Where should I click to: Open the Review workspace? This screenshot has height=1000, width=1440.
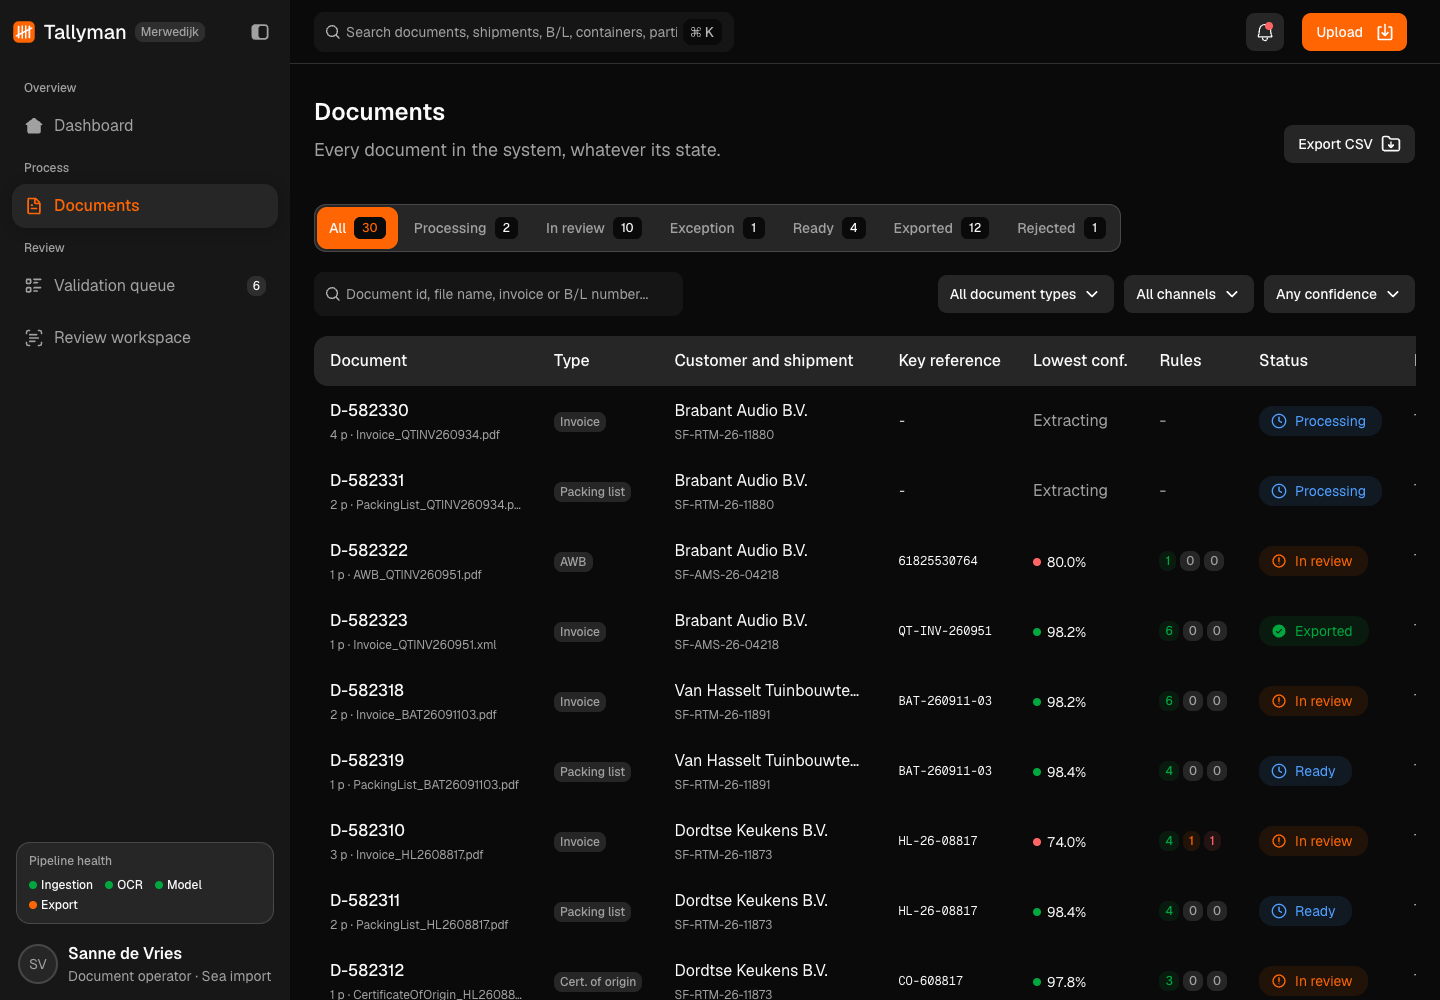[145, 338]
